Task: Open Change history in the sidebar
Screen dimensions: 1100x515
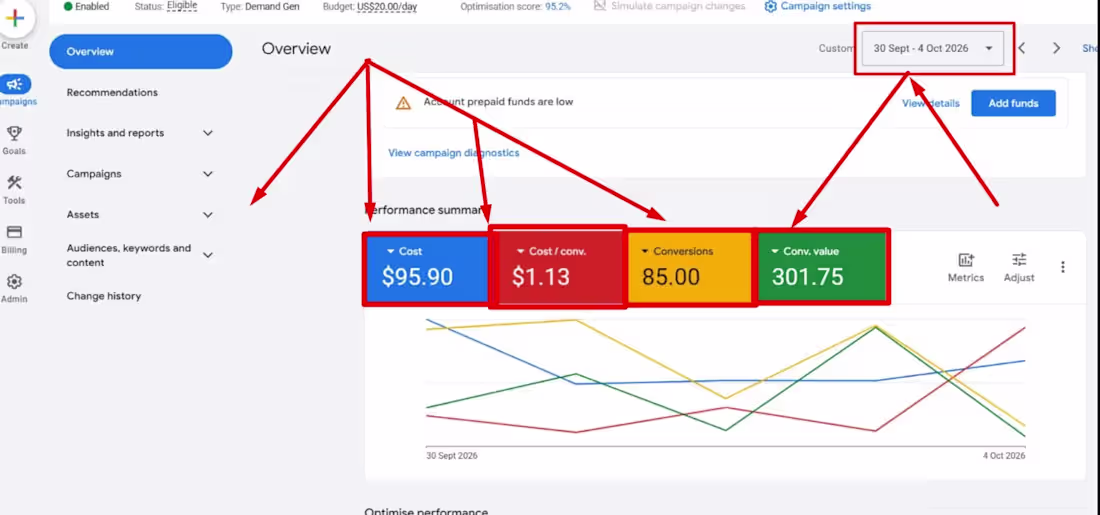Action: tap(104, 296)
